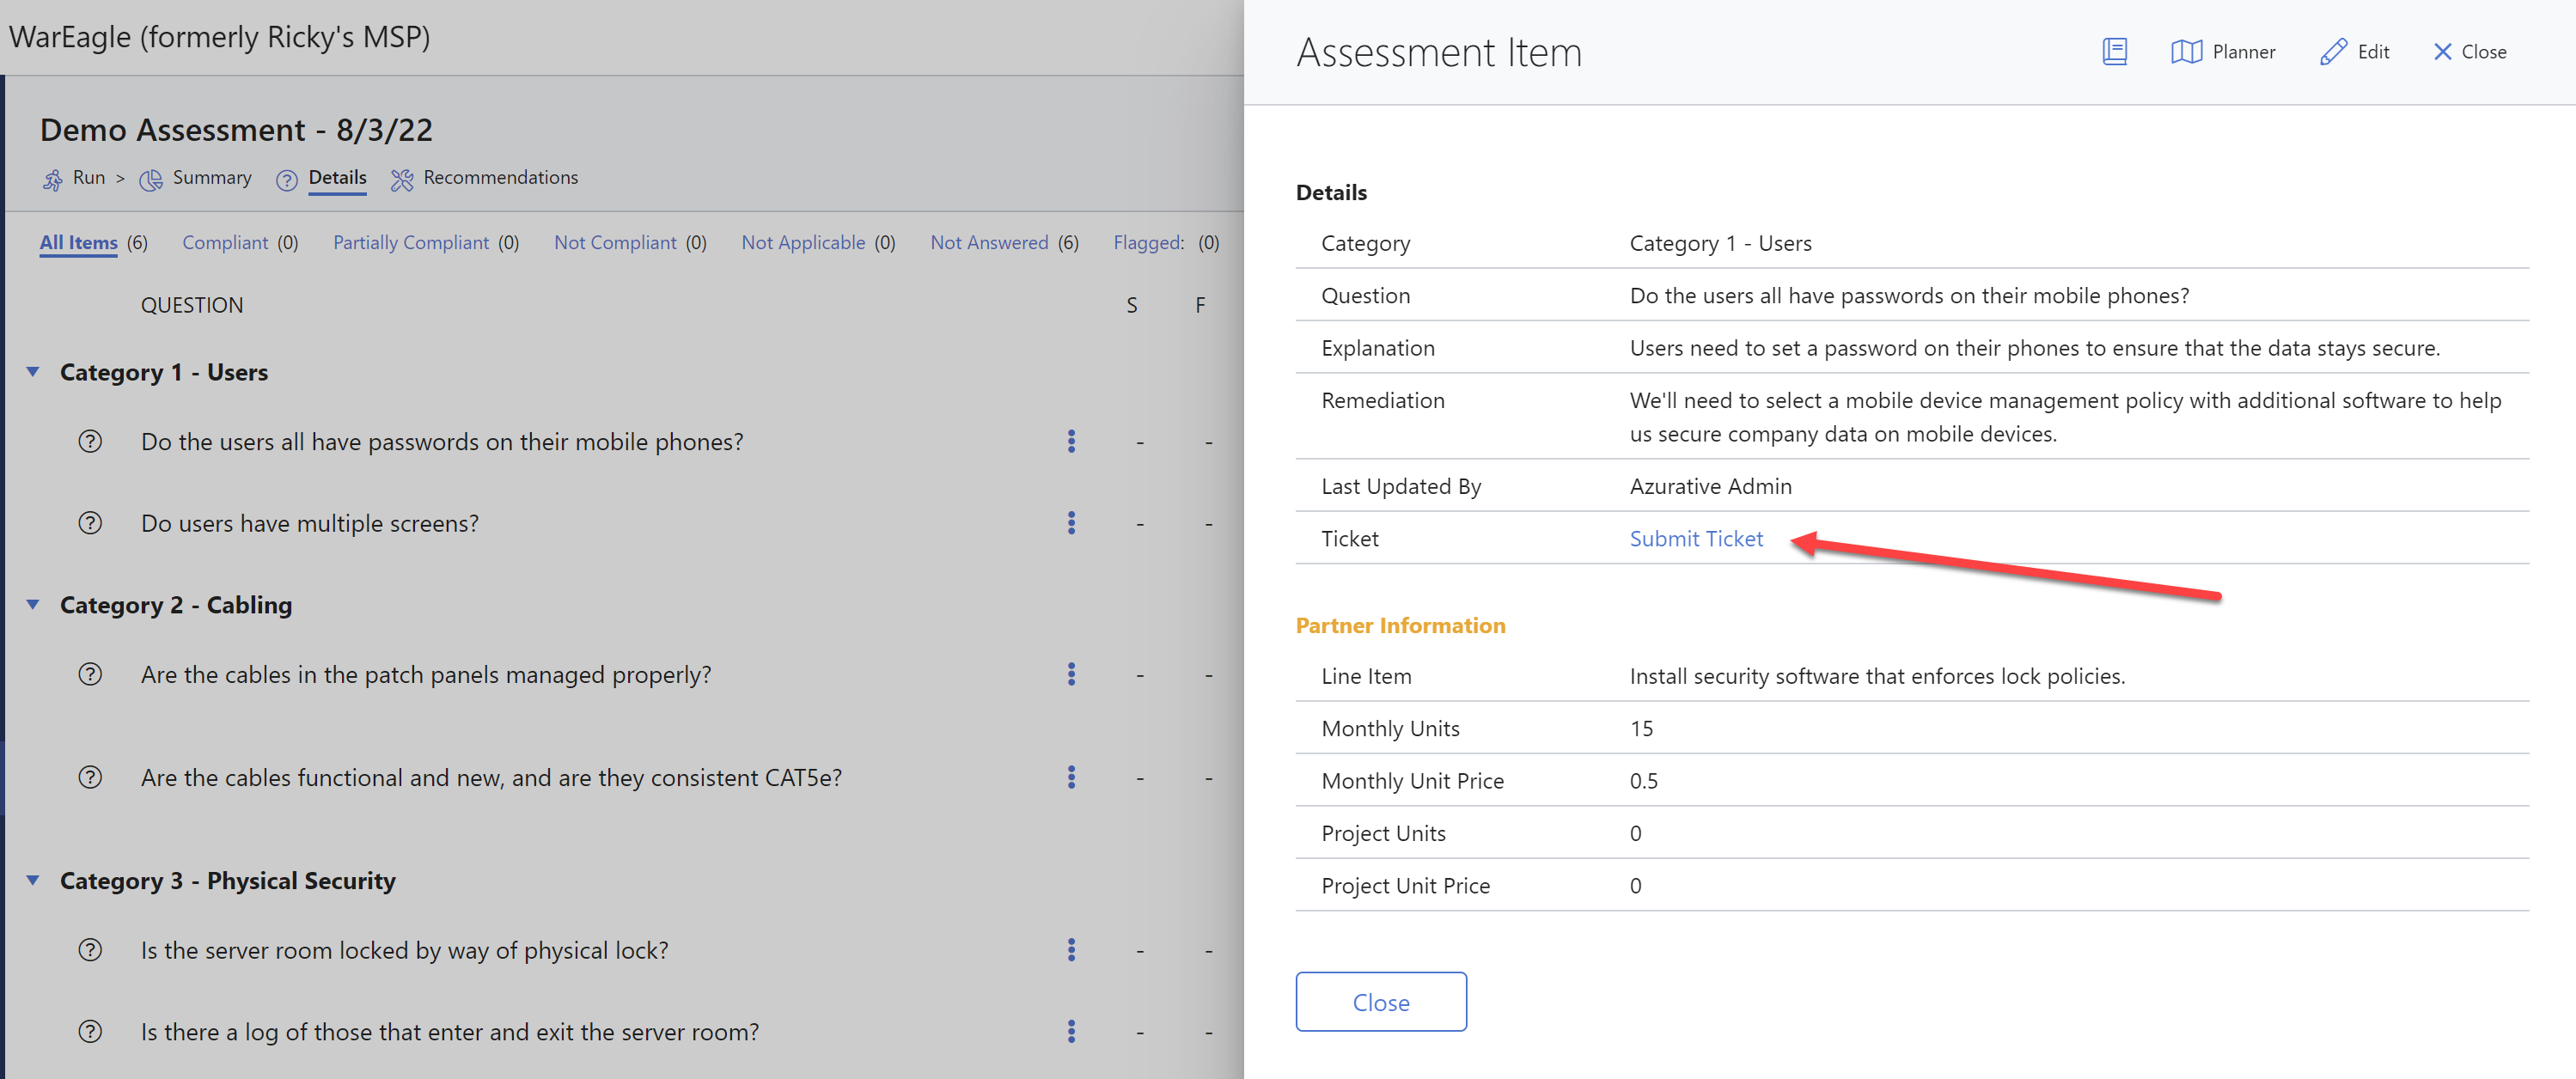Click status icon for server room locked question
Viewport: 2576px width, 1079px height.
click(90, 949)
